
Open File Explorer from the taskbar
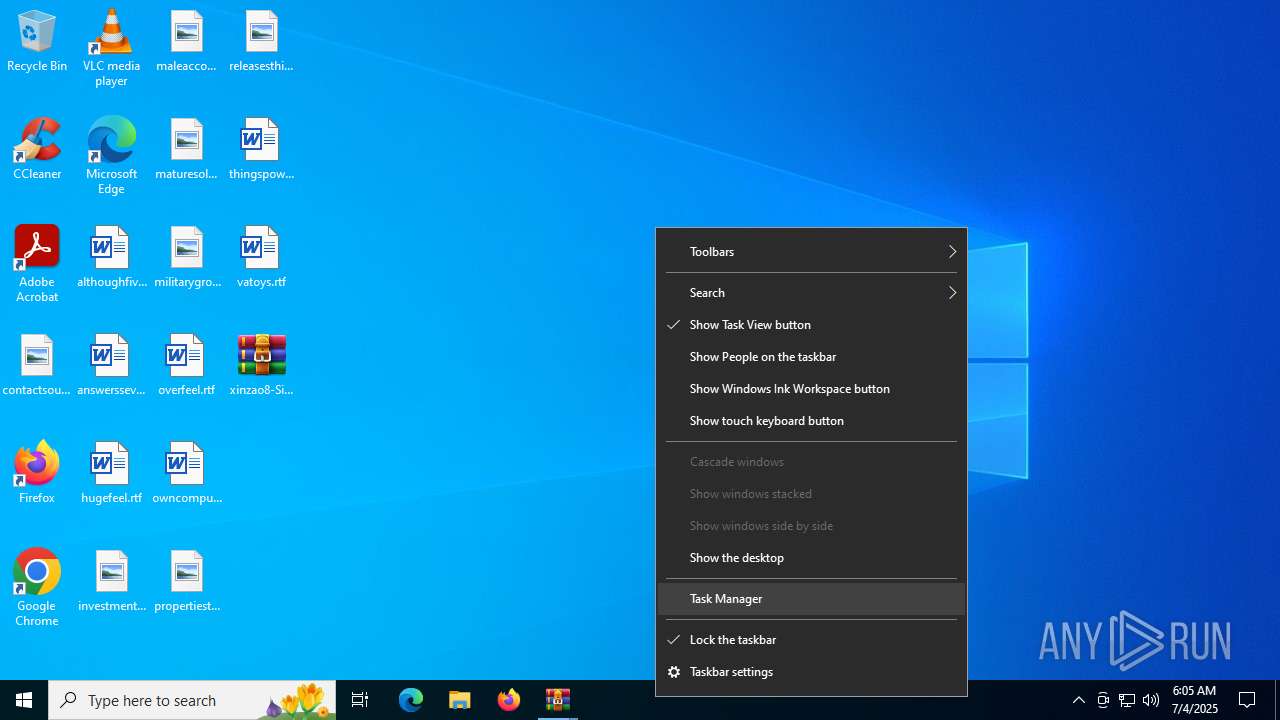pos(460,700)
